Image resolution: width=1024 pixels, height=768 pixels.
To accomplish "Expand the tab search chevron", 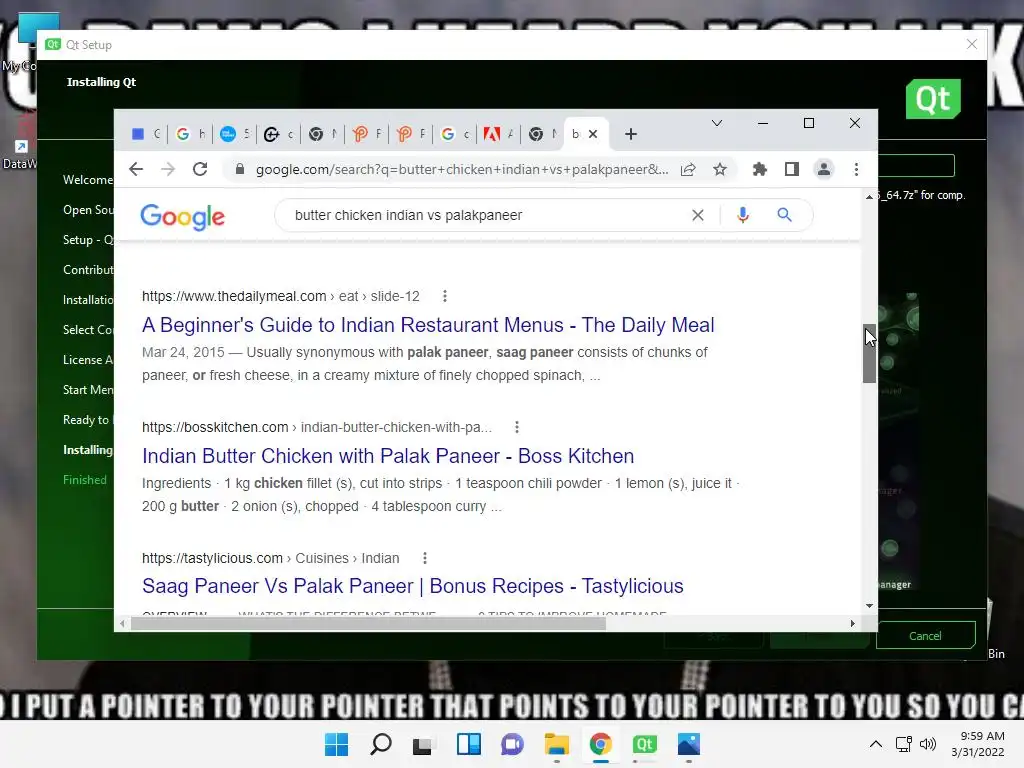I will (716, 123).
